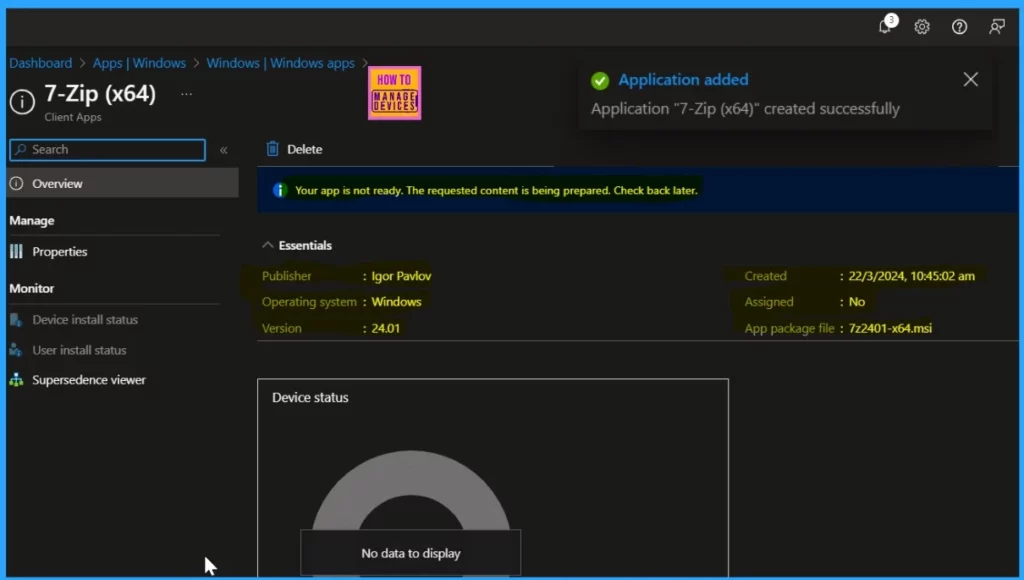Image resolution: width=1024 pixels, height=580 pixels.
Task: Click the No data to display tooltip
Action: (x=411, y=553)
